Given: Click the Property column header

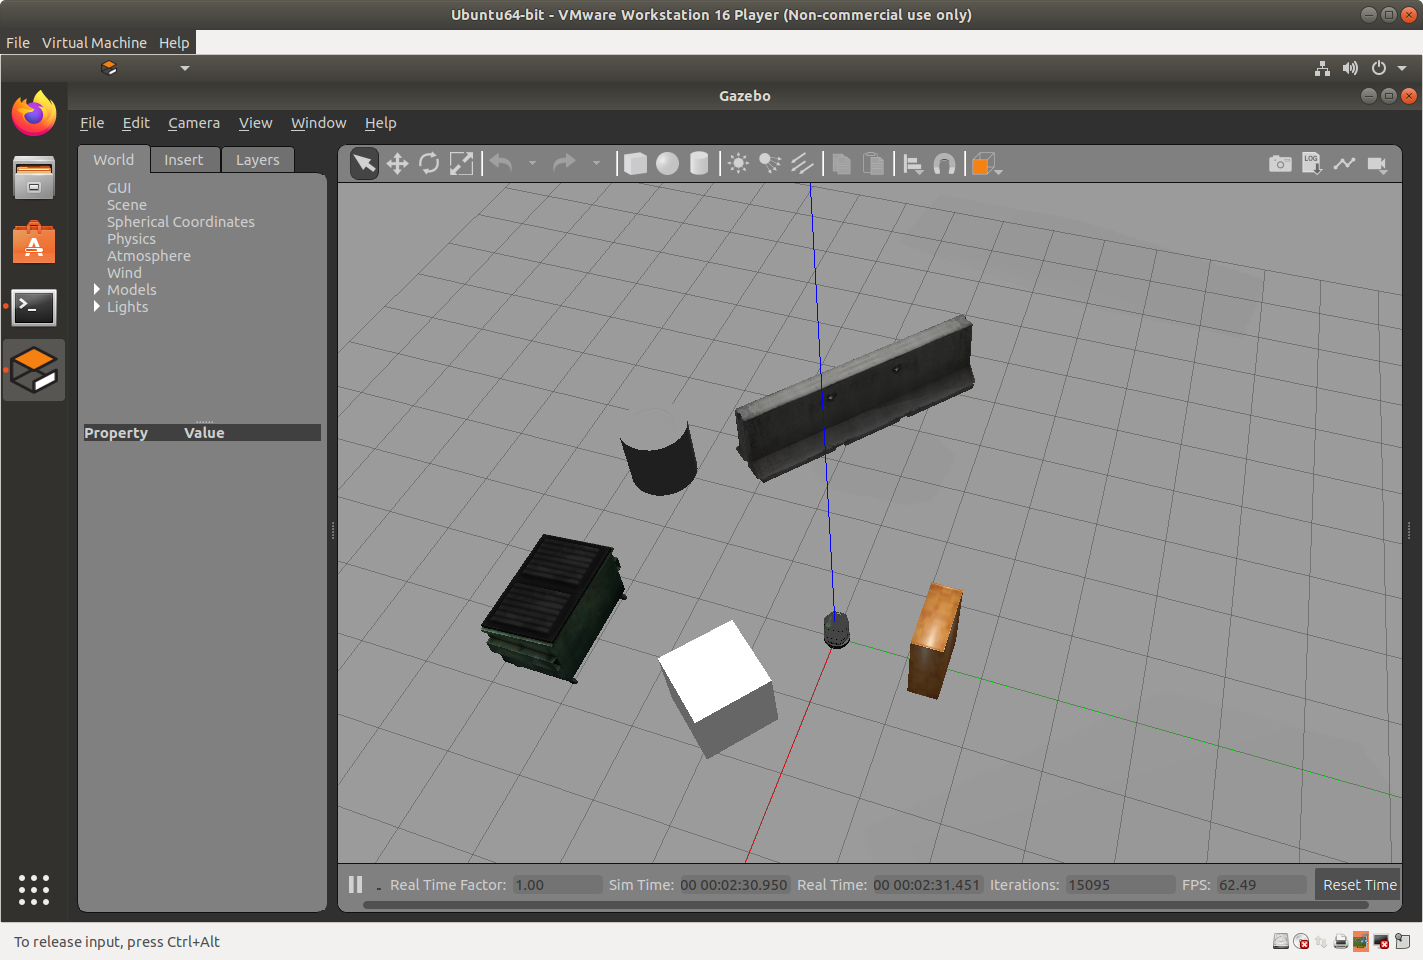Looking at the screenshot, I should 116,433.
